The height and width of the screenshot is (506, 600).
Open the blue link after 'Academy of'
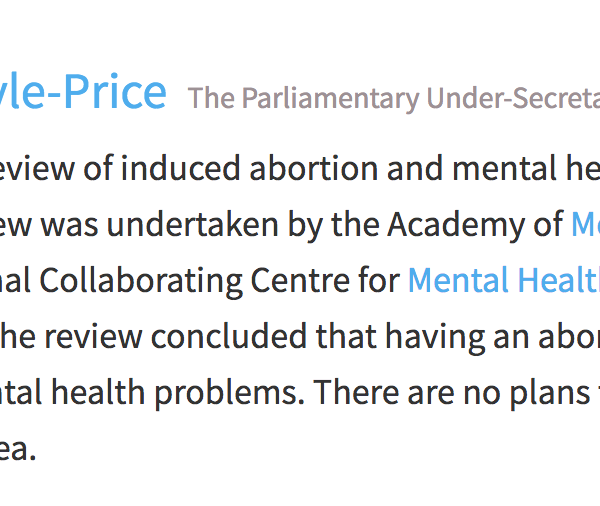pyautogui.click(x=585, y=225)
